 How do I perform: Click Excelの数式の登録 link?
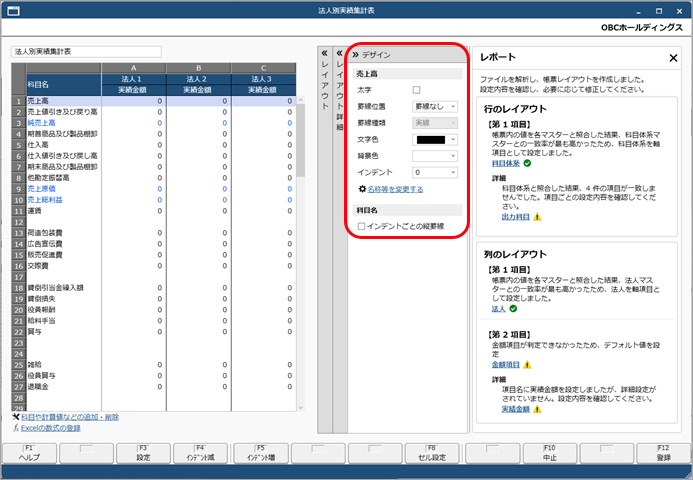50,428
